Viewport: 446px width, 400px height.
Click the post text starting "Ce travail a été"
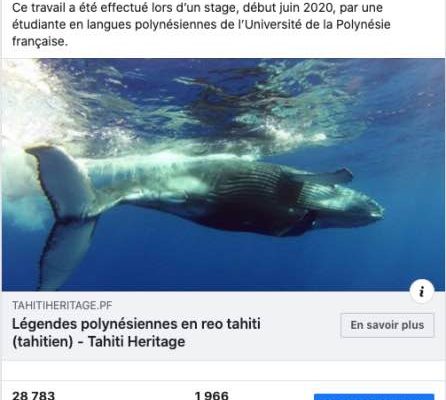[x=201, y=24]
